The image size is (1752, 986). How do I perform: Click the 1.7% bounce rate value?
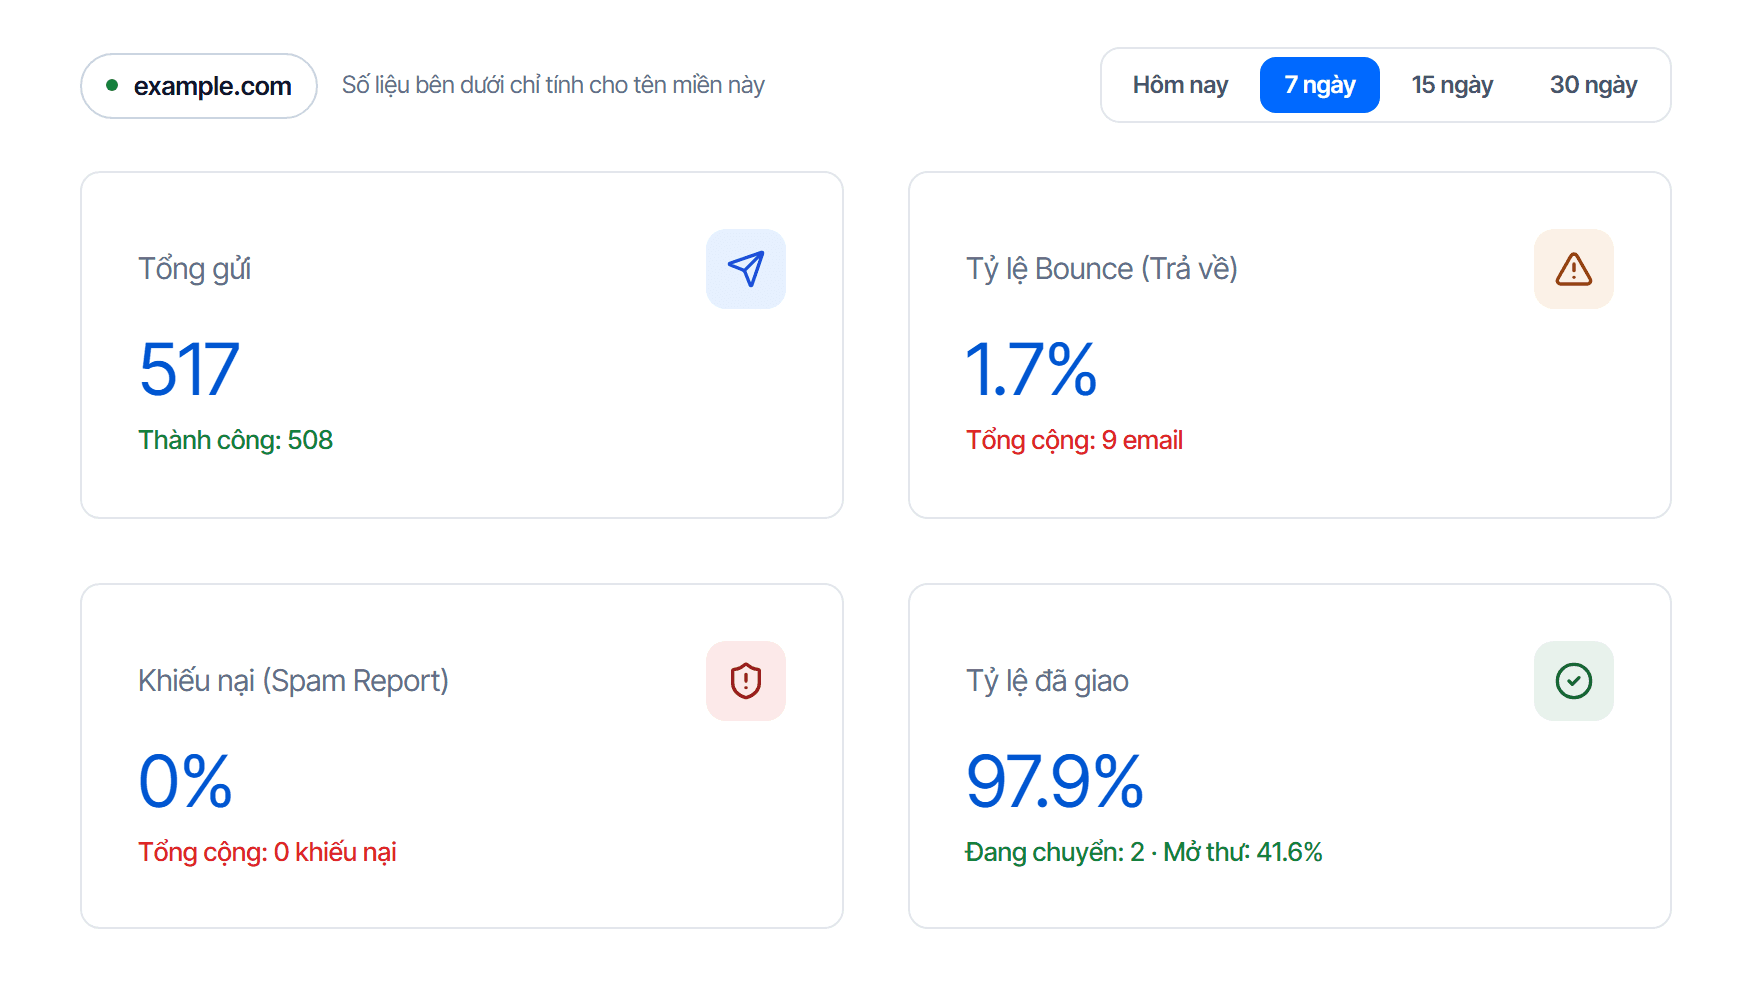(1031, 369)
